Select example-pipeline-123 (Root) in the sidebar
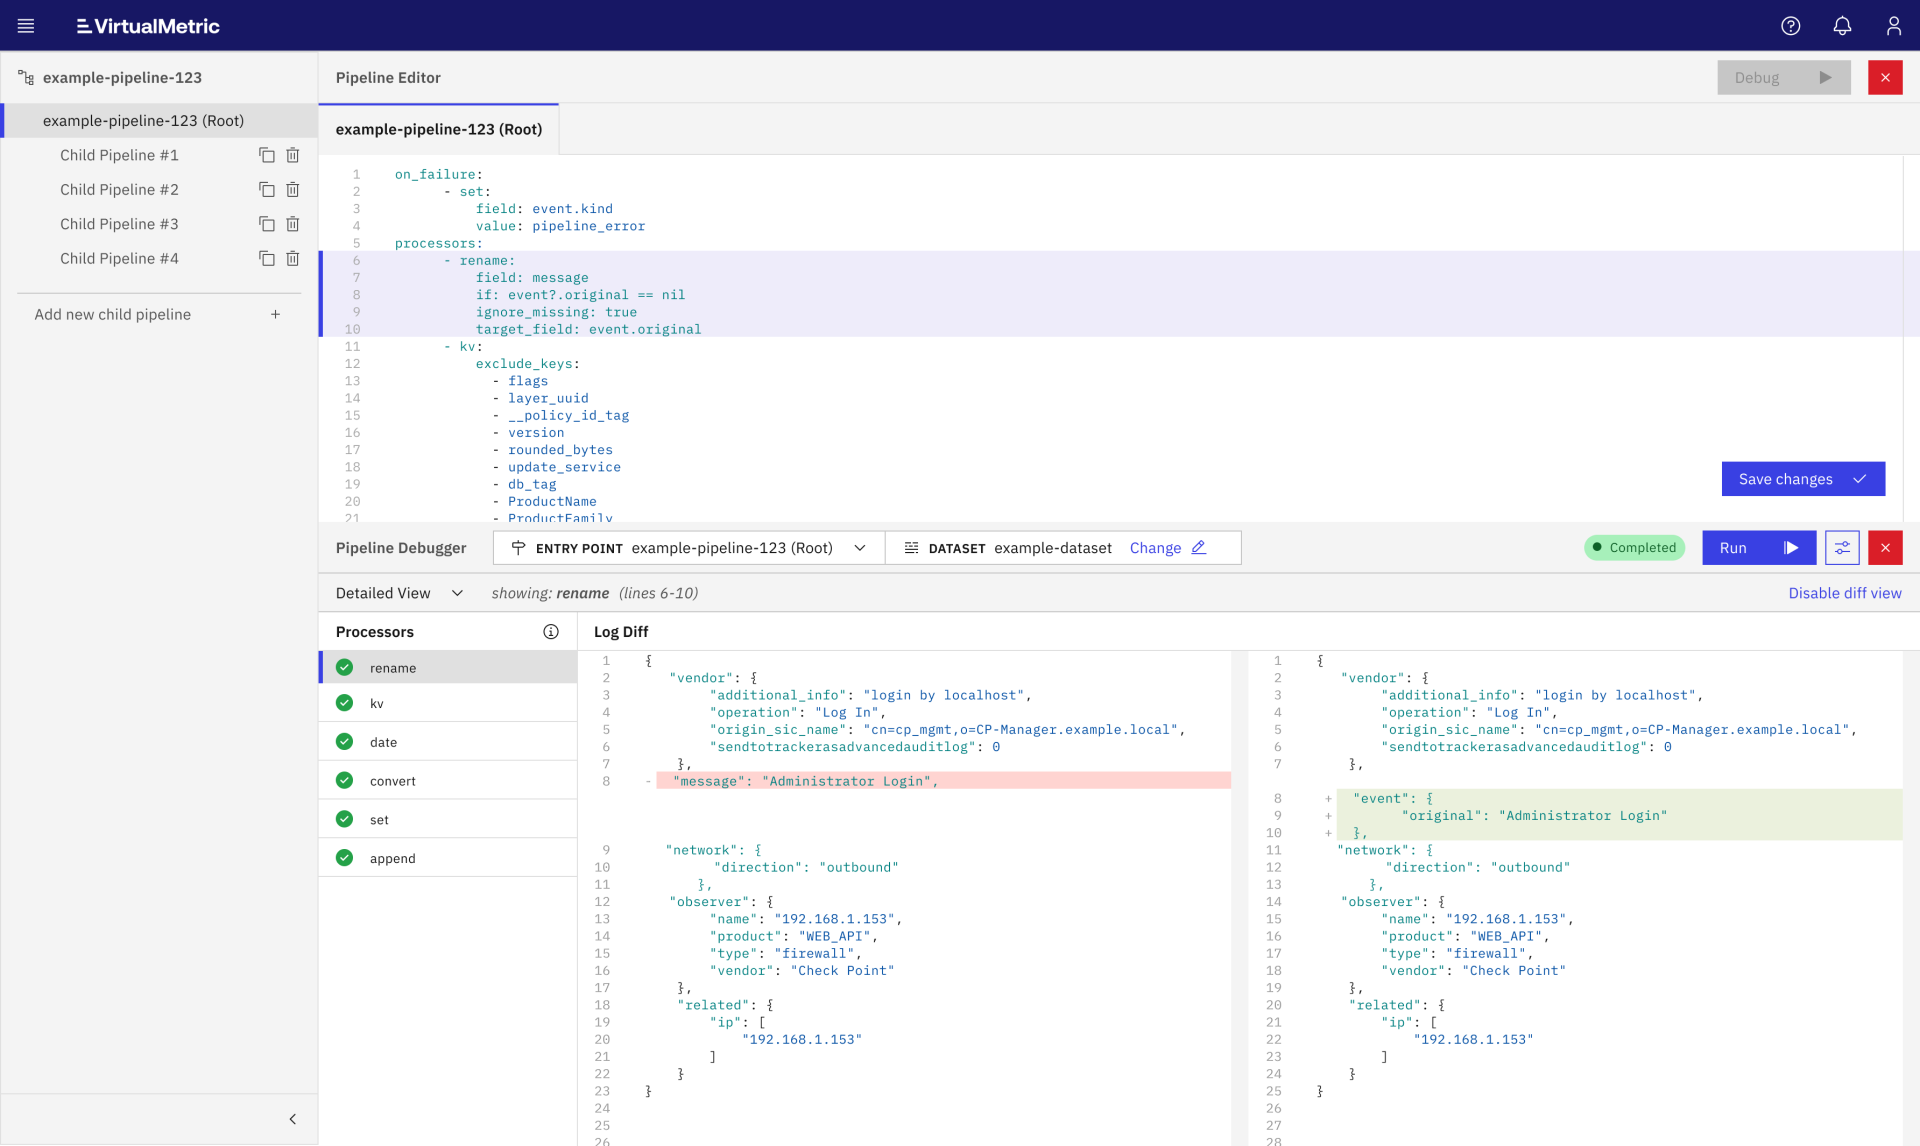Image resolution: width=1920 pixels, height=1146 pixels. pyautogui.click(x=160, y=120)
